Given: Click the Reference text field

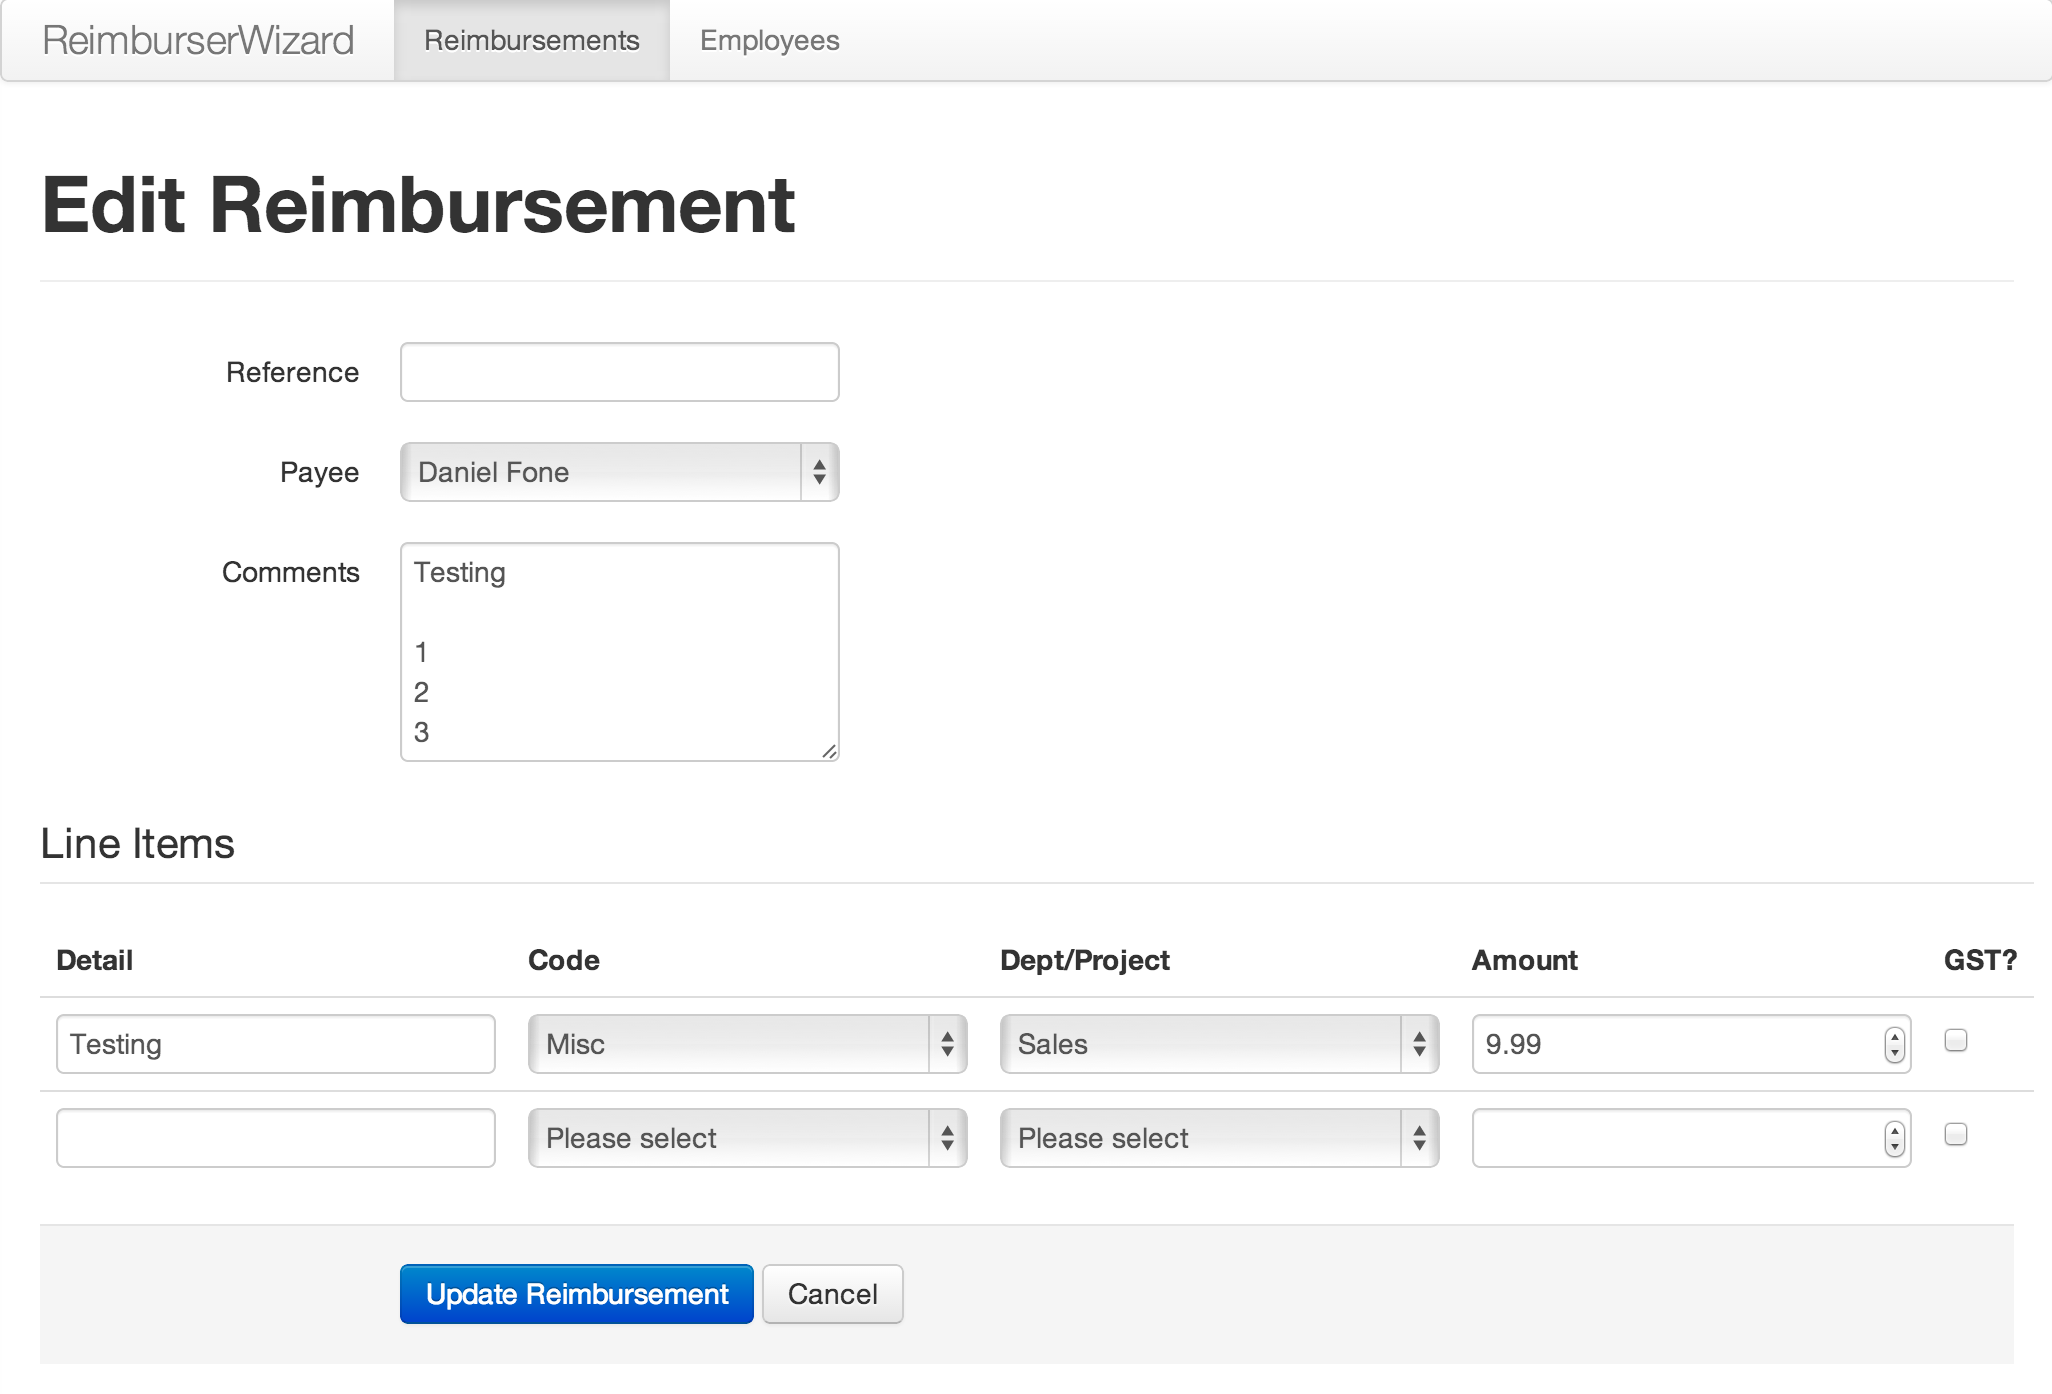Looking at the screenshot, I should (619, 372).
